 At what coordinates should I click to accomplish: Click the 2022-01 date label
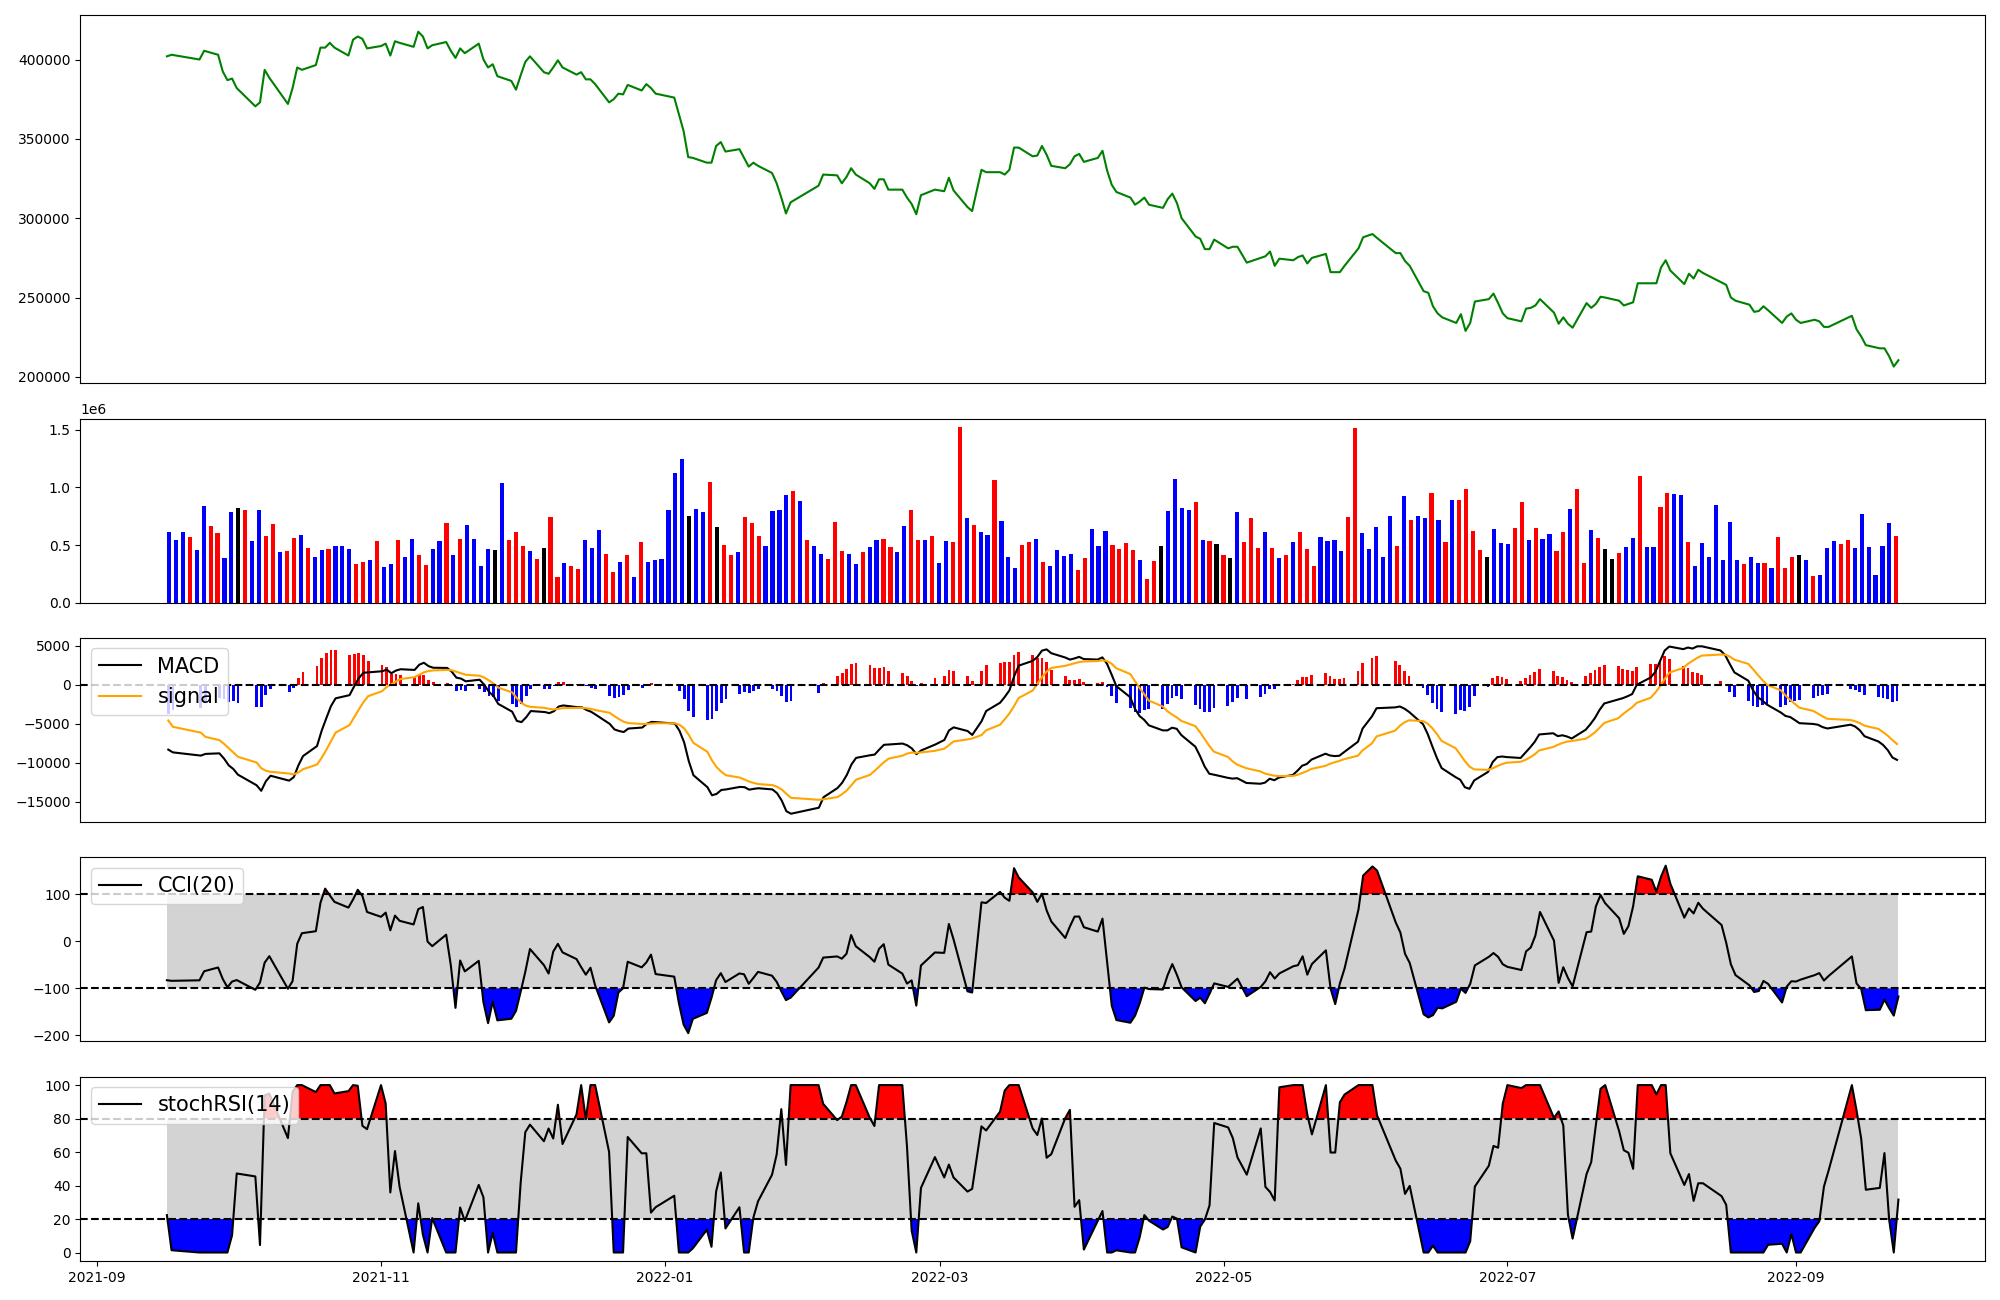click(x=665, y=1277)
